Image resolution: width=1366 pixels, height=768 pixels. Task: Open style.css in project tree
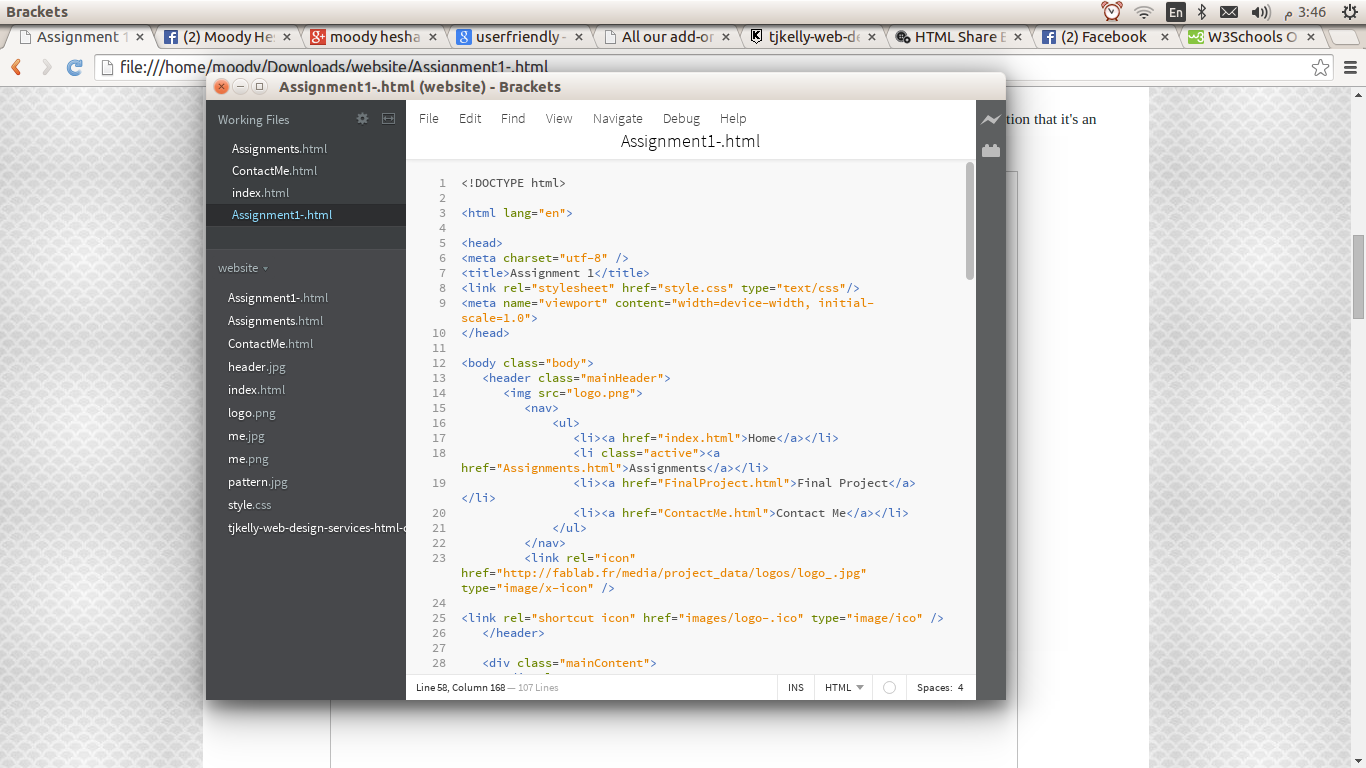[249, 504]
